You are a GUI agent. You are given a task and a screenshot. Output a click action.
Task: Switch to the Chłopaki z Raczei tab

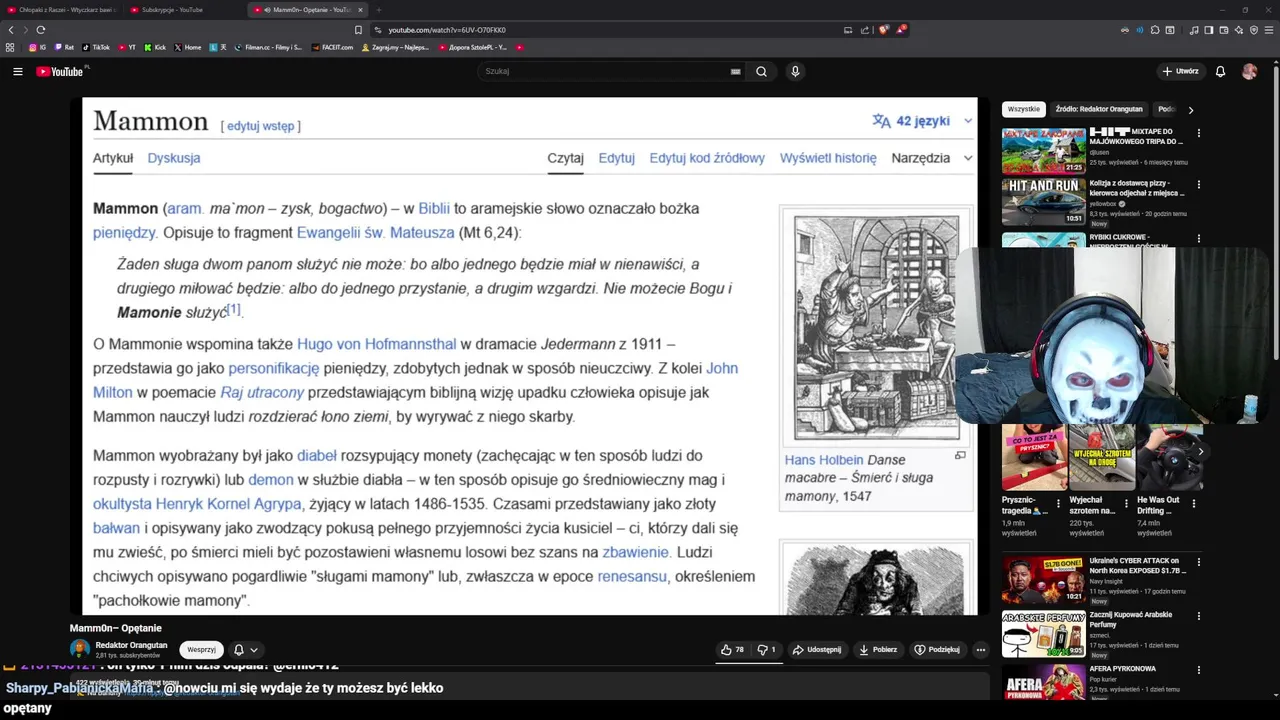(60, 10)
